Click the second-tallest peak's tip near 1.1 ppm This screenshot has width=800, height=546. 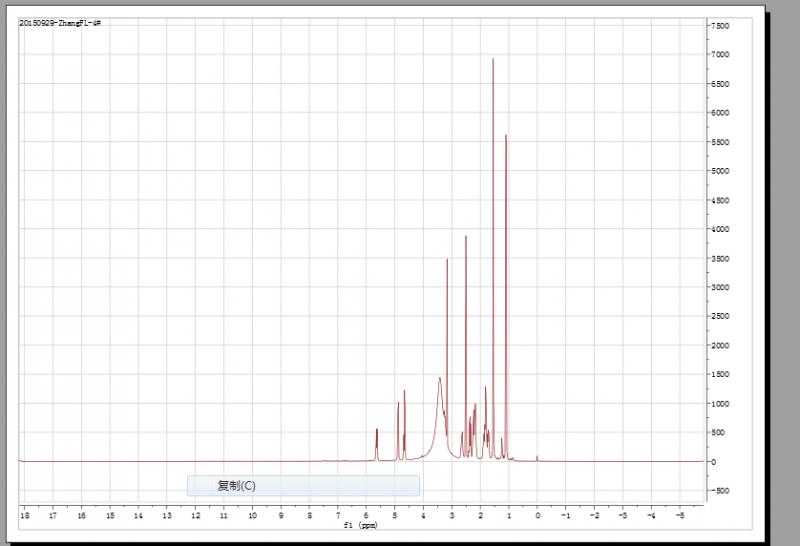pos(506,136)
